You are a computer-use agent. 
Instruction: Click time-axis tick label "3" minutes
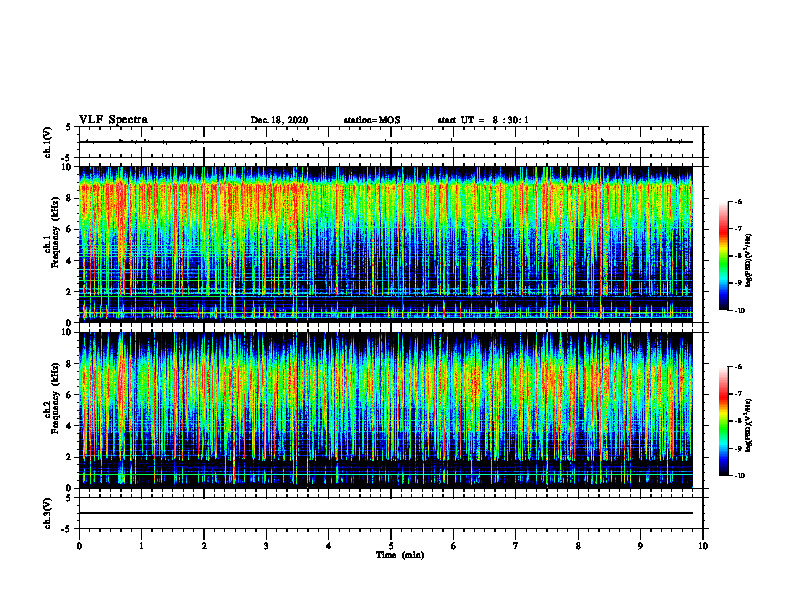[266, 546]
